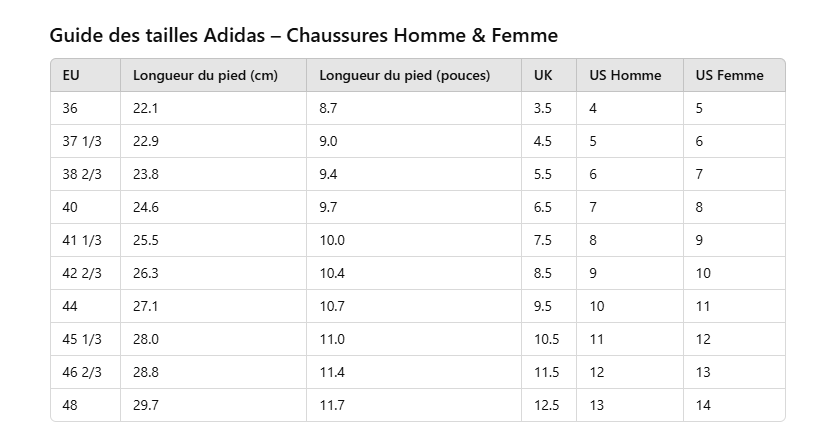
Task: Select the EU size 48 cell
Action: click(70, 405)
